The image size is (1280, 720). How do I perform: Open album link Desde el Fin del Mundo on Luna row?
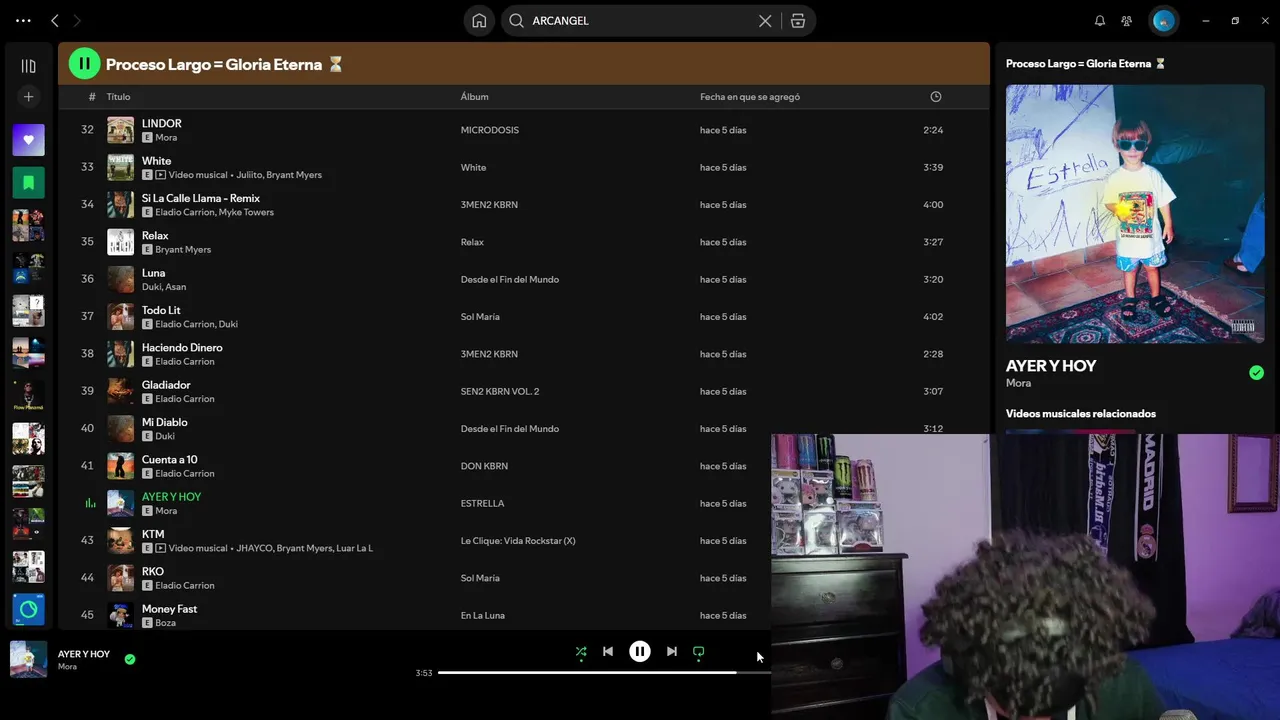click(x=510, y=279)
